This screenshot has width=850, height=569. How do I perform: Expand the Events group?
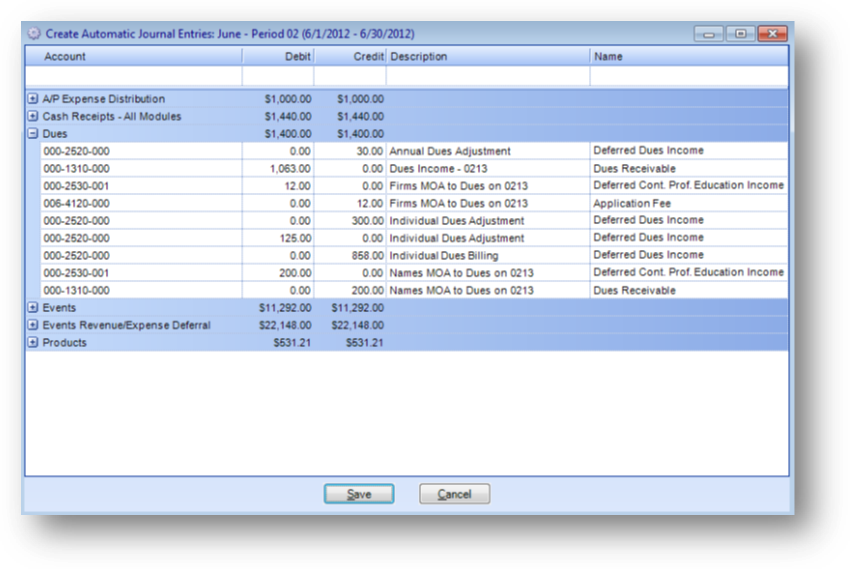pyautogui.click(x=33, y=307)
